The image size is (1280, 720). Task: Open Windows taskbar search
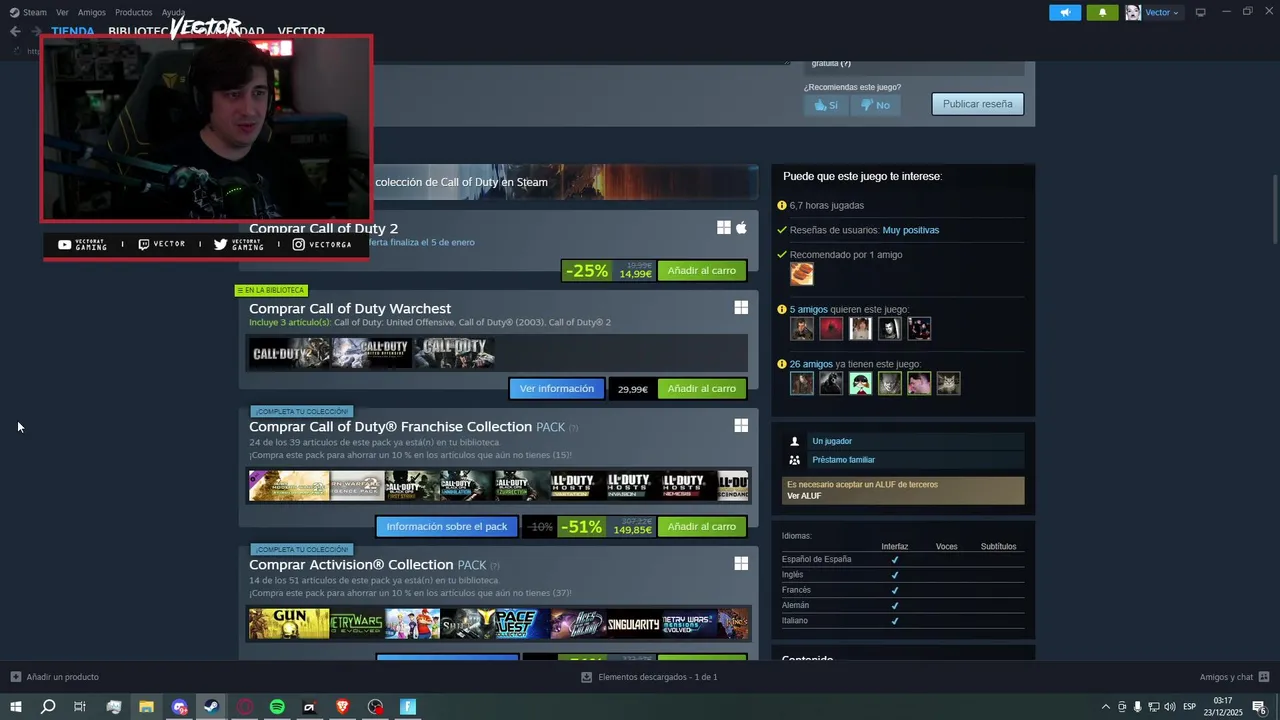[x=48, y=707]
